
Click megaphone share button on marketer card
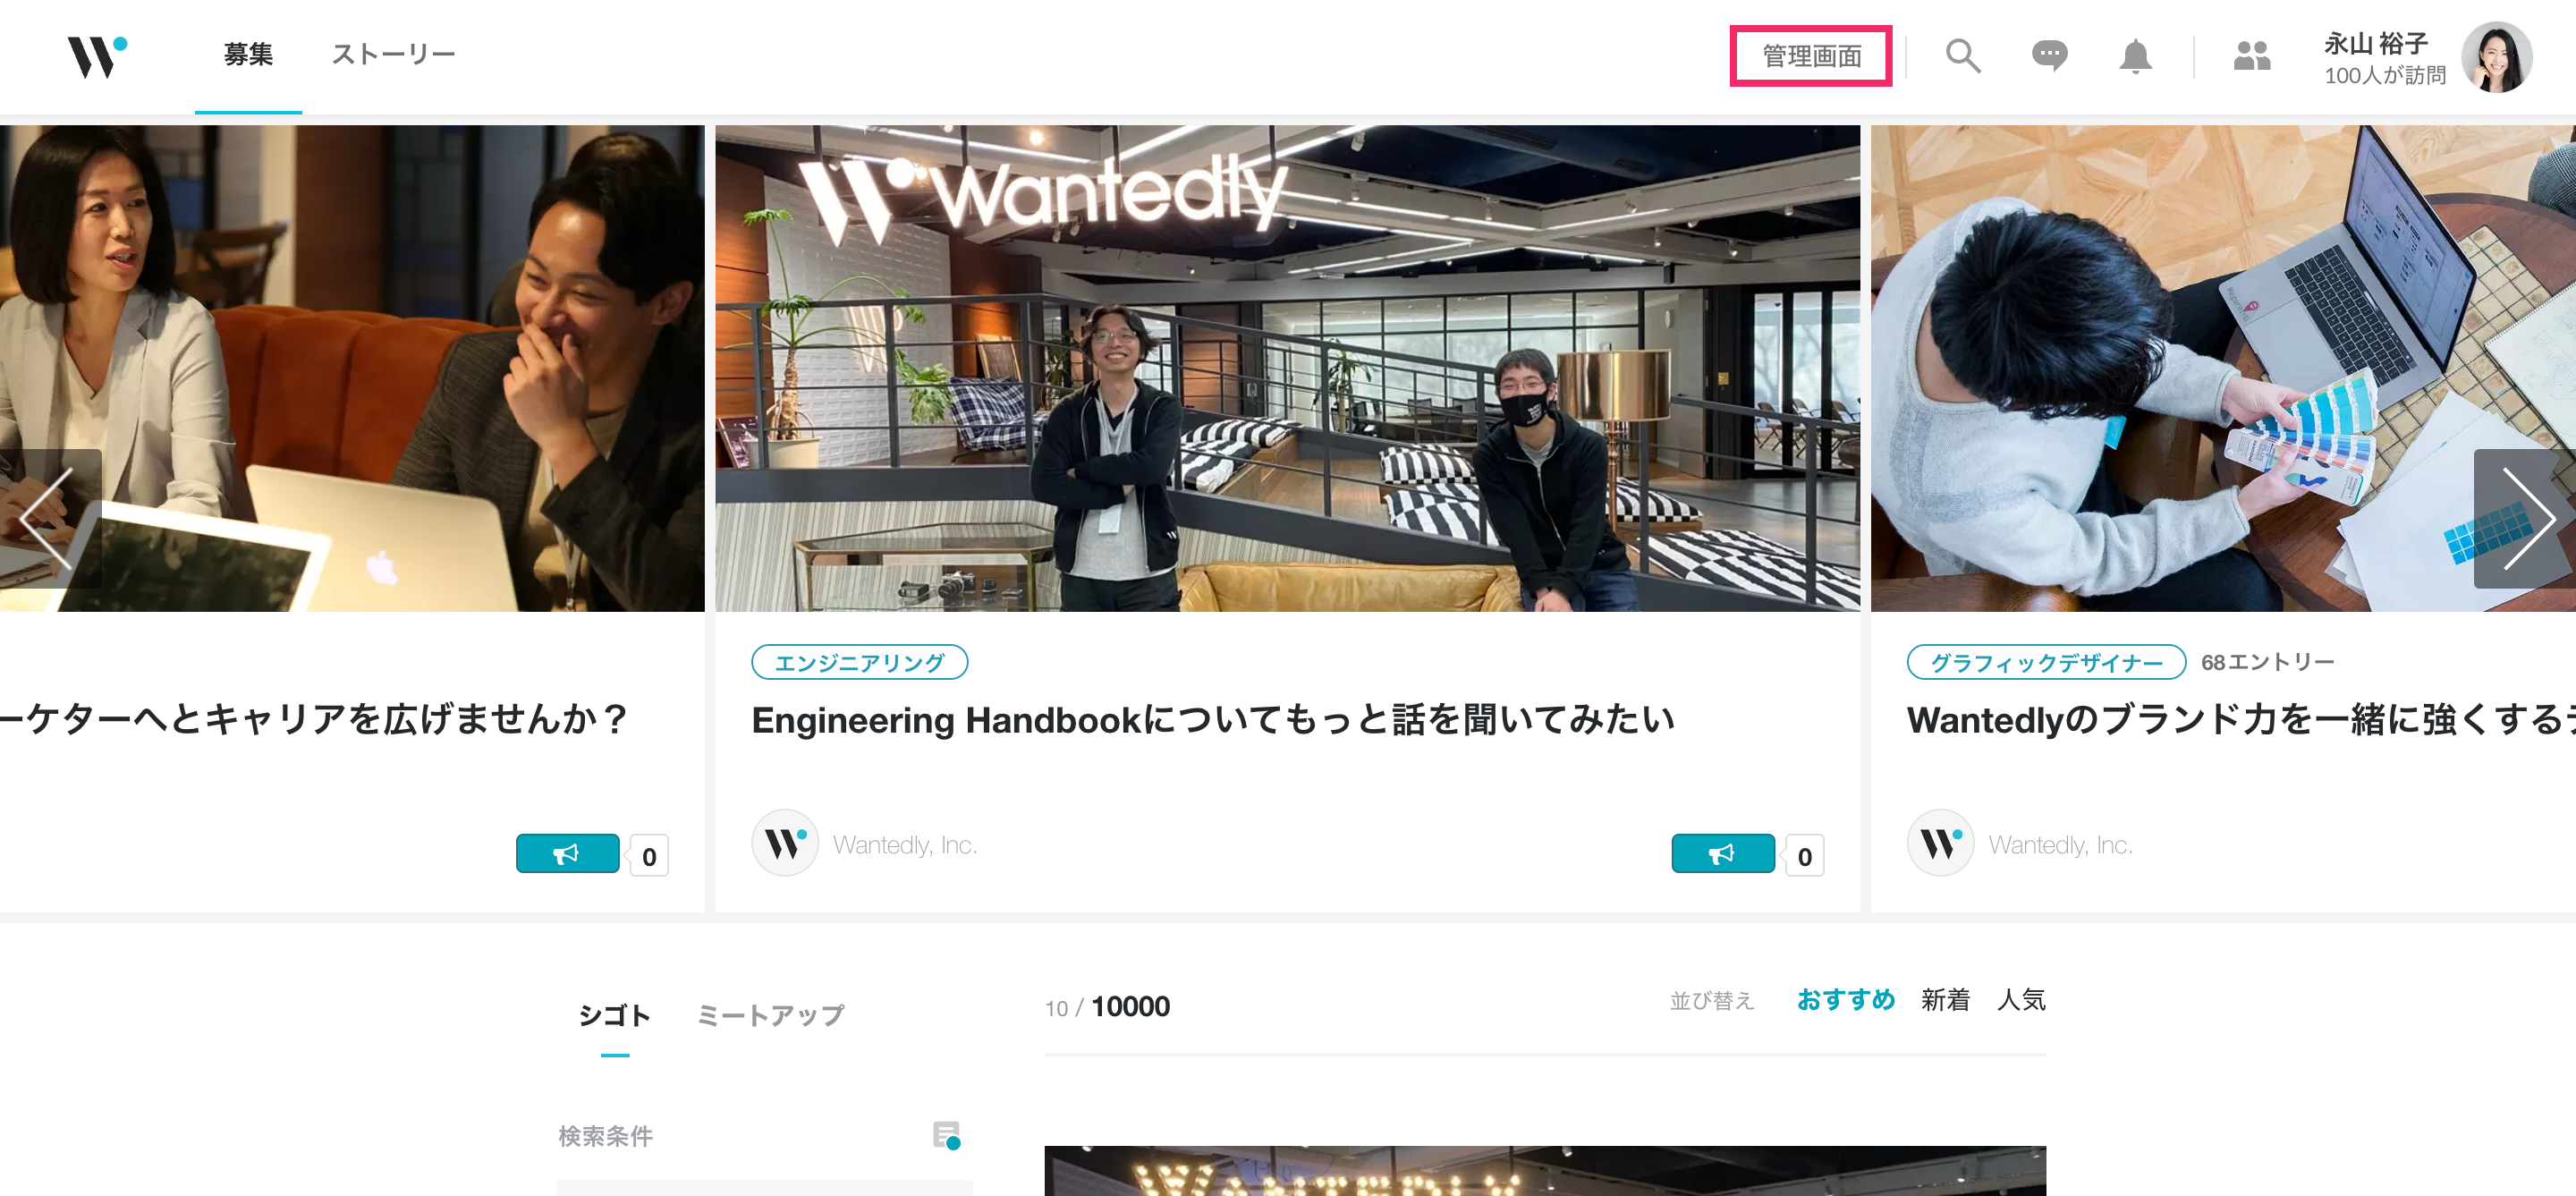(x=567, y=853)
